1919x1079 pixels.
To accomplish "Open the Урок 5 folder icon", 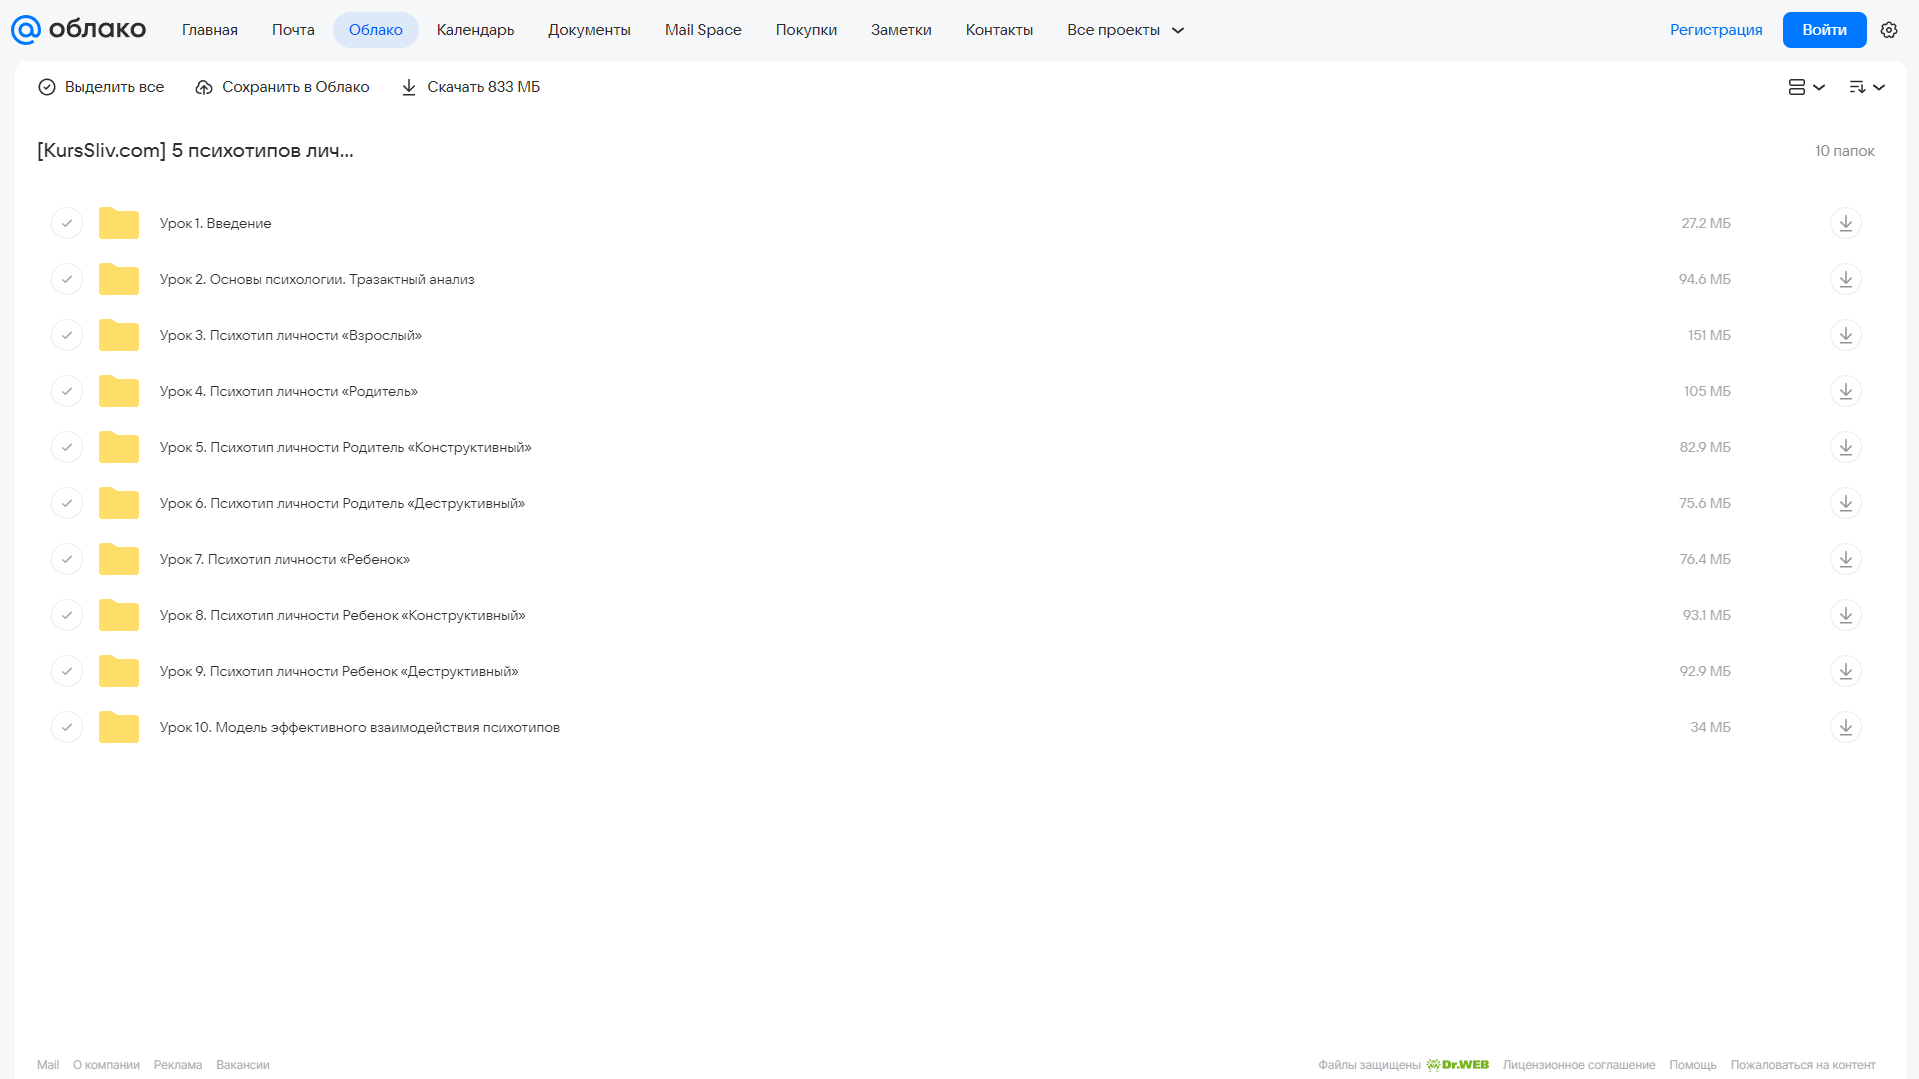I will [119, 447].
